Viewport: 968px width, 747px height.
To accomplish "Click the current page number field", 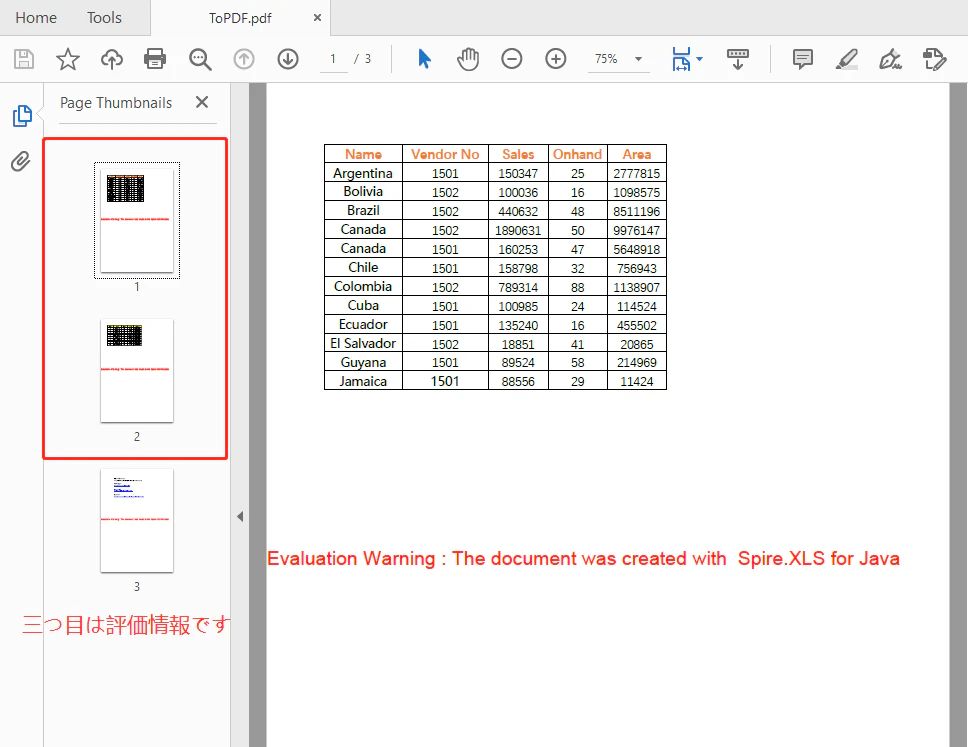I will click(333, 59).
